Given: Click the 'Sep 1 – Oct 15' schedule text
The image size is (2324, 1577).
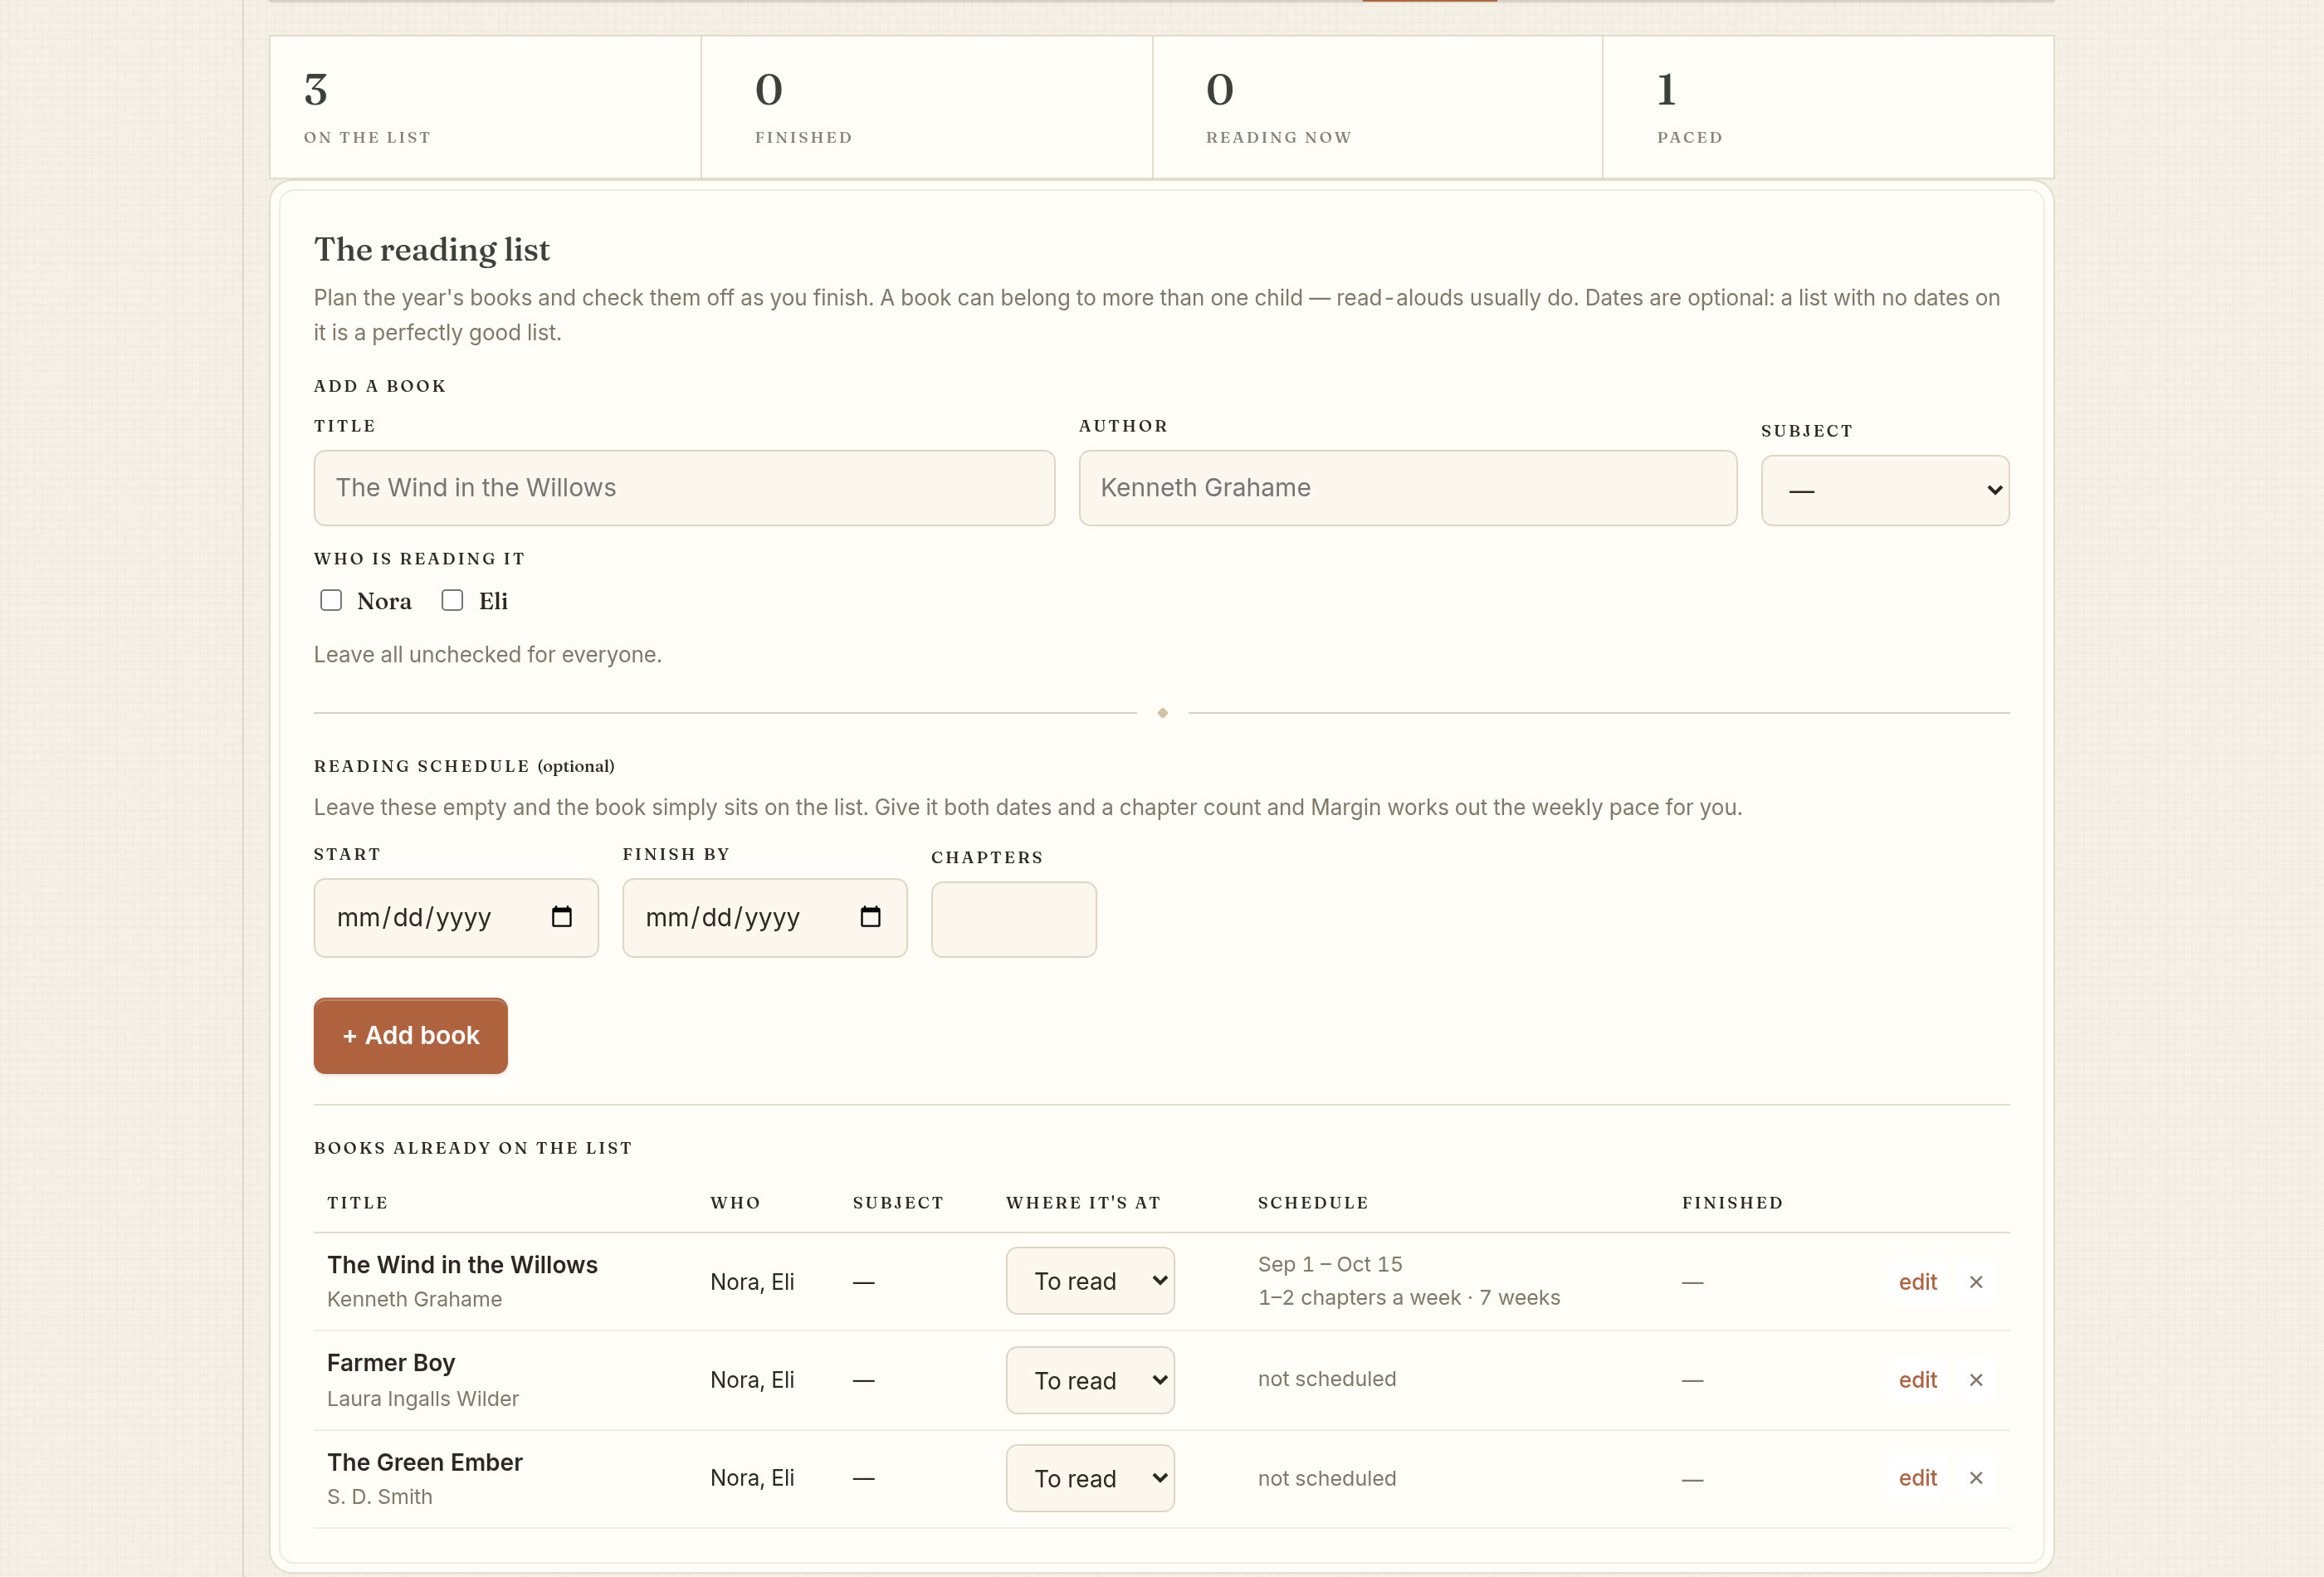Looking at the screenshot, I should click(1330, 1264).
